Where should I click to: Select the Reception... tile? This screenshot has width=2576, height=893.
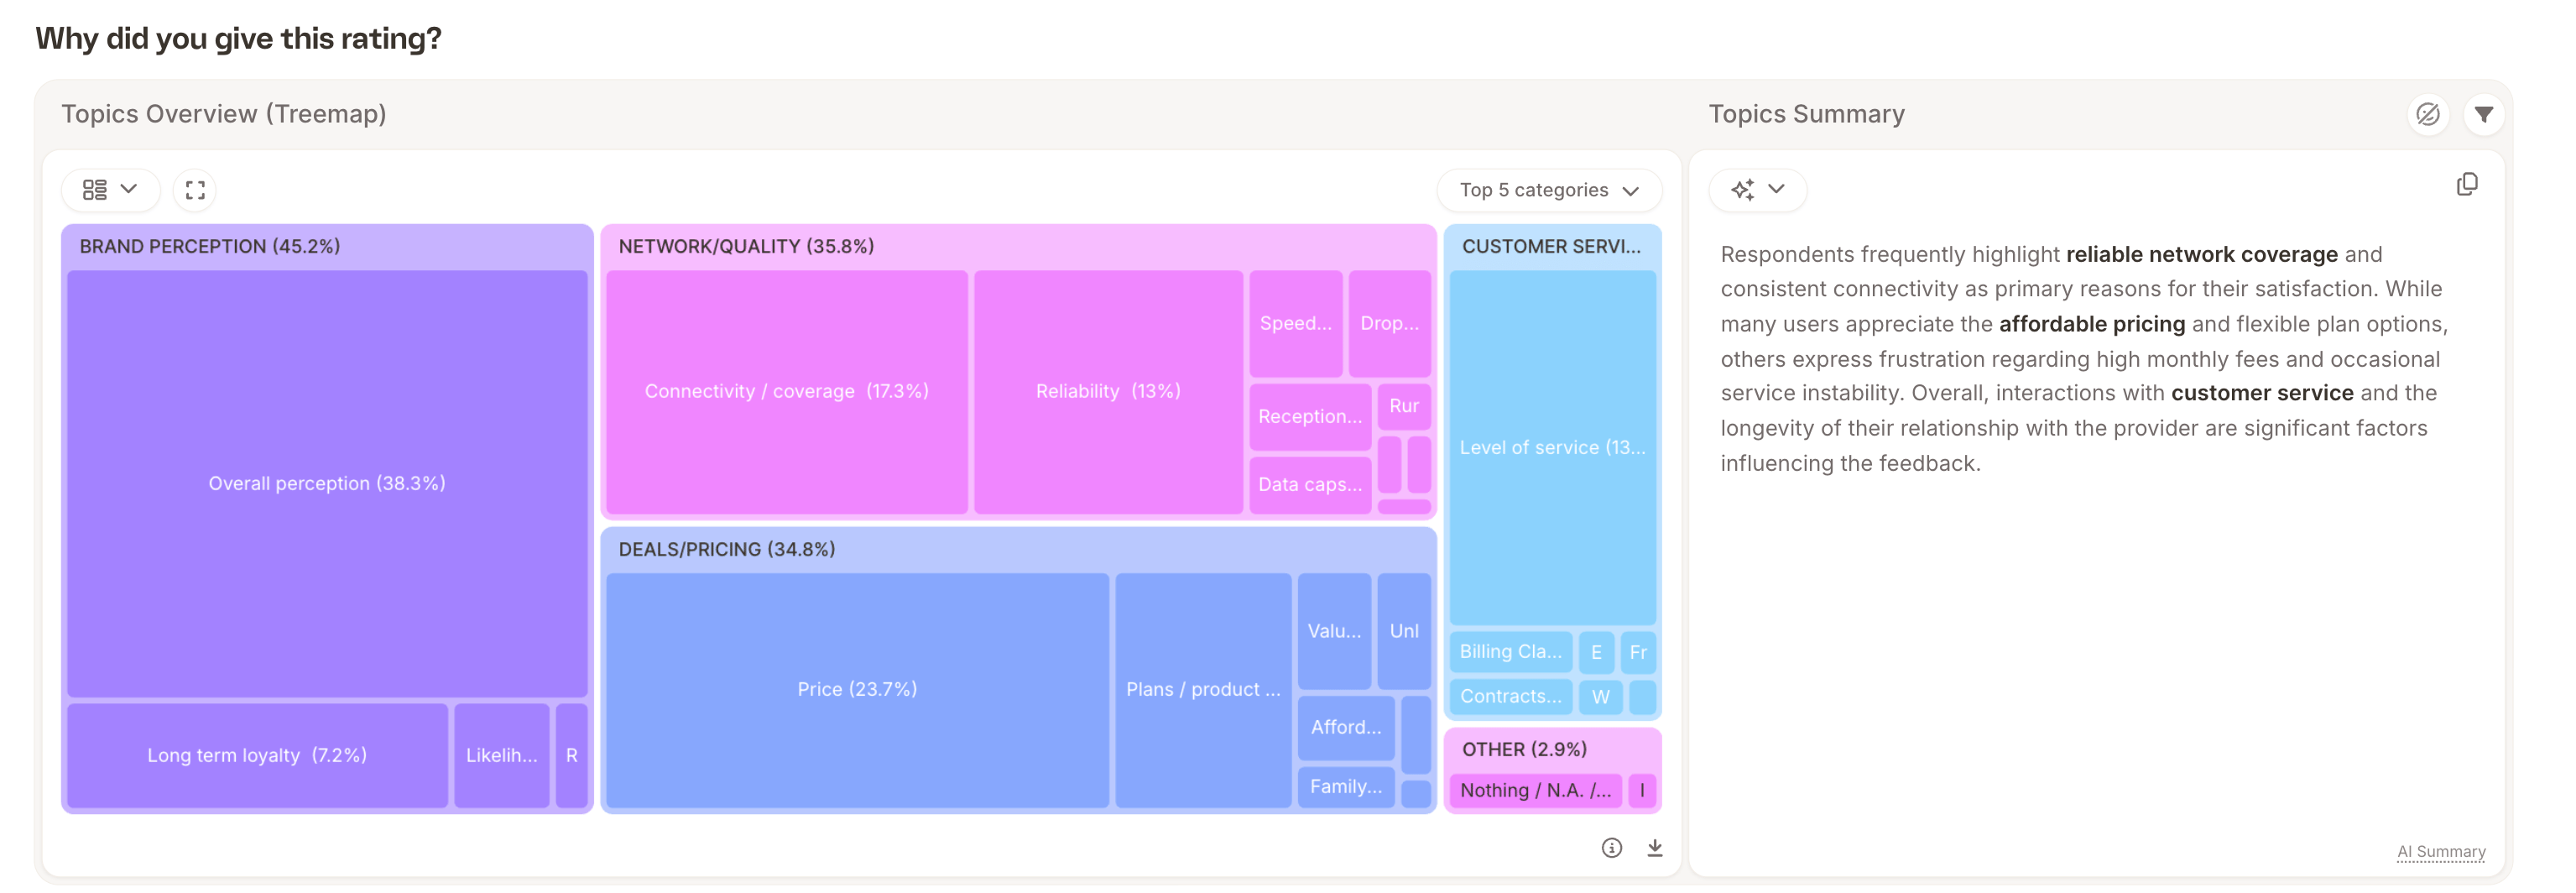(x=1309, y=416)
